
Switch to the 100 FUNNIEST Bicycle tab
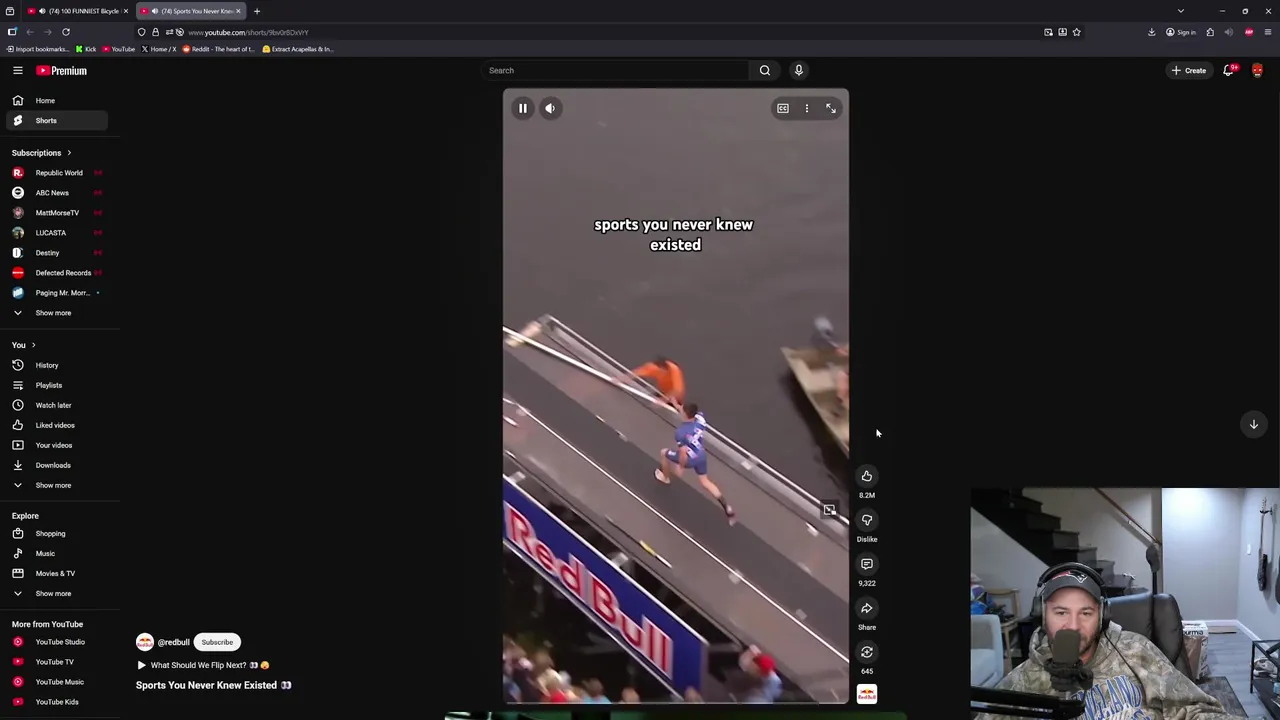77,11
